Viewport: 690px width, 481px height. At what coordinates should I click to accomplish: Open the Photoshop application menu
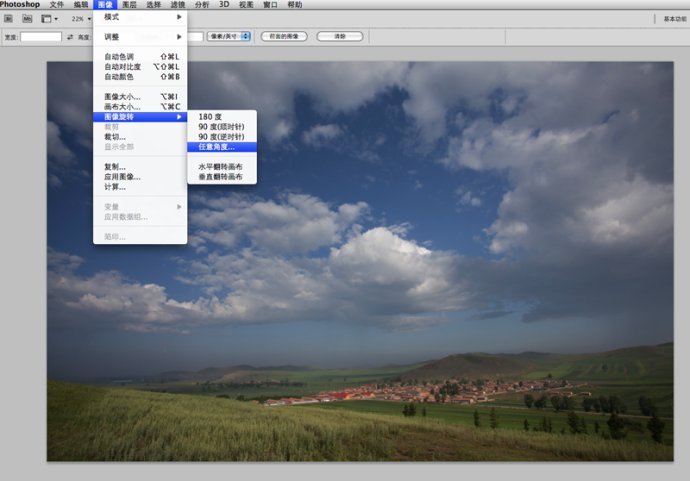[x=20, y=5]
